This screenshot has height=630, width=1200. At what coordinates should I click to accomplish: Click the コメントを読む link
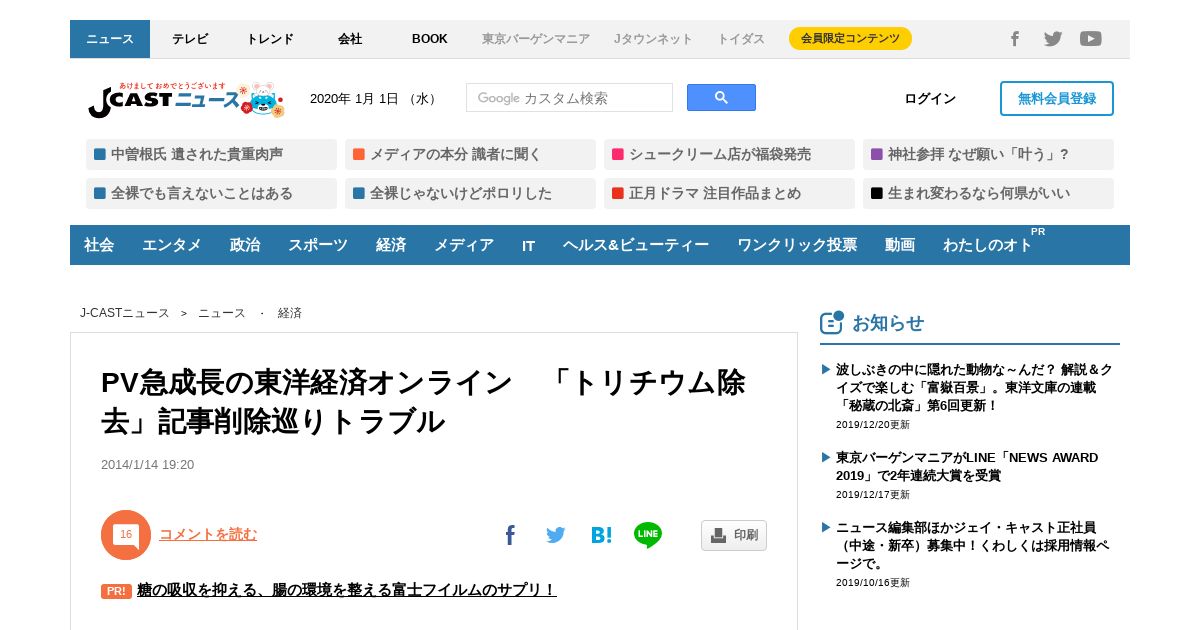pyautogui.click(x=208, y=534)
